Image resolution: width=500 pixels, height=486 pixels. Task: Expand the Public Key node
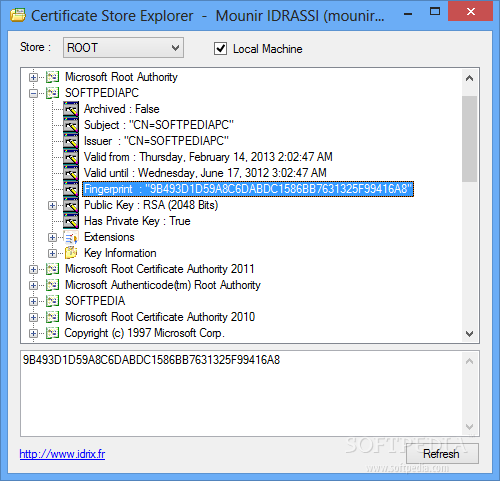point(52,205)
